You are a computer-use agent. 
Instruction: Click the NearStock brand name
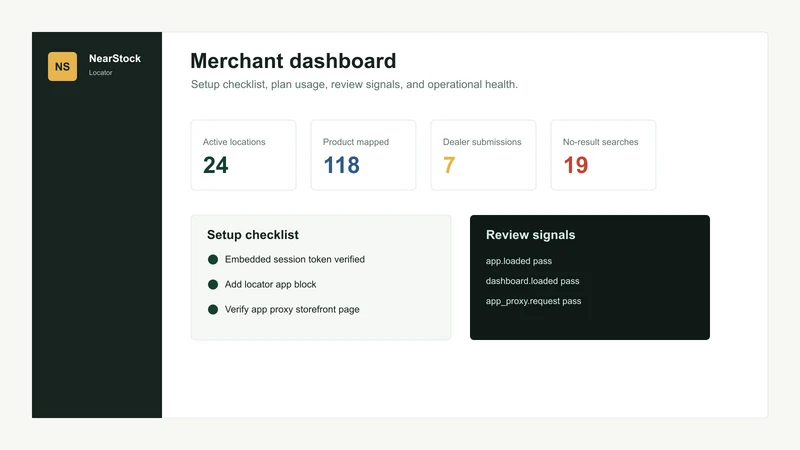tap(115, 59)
